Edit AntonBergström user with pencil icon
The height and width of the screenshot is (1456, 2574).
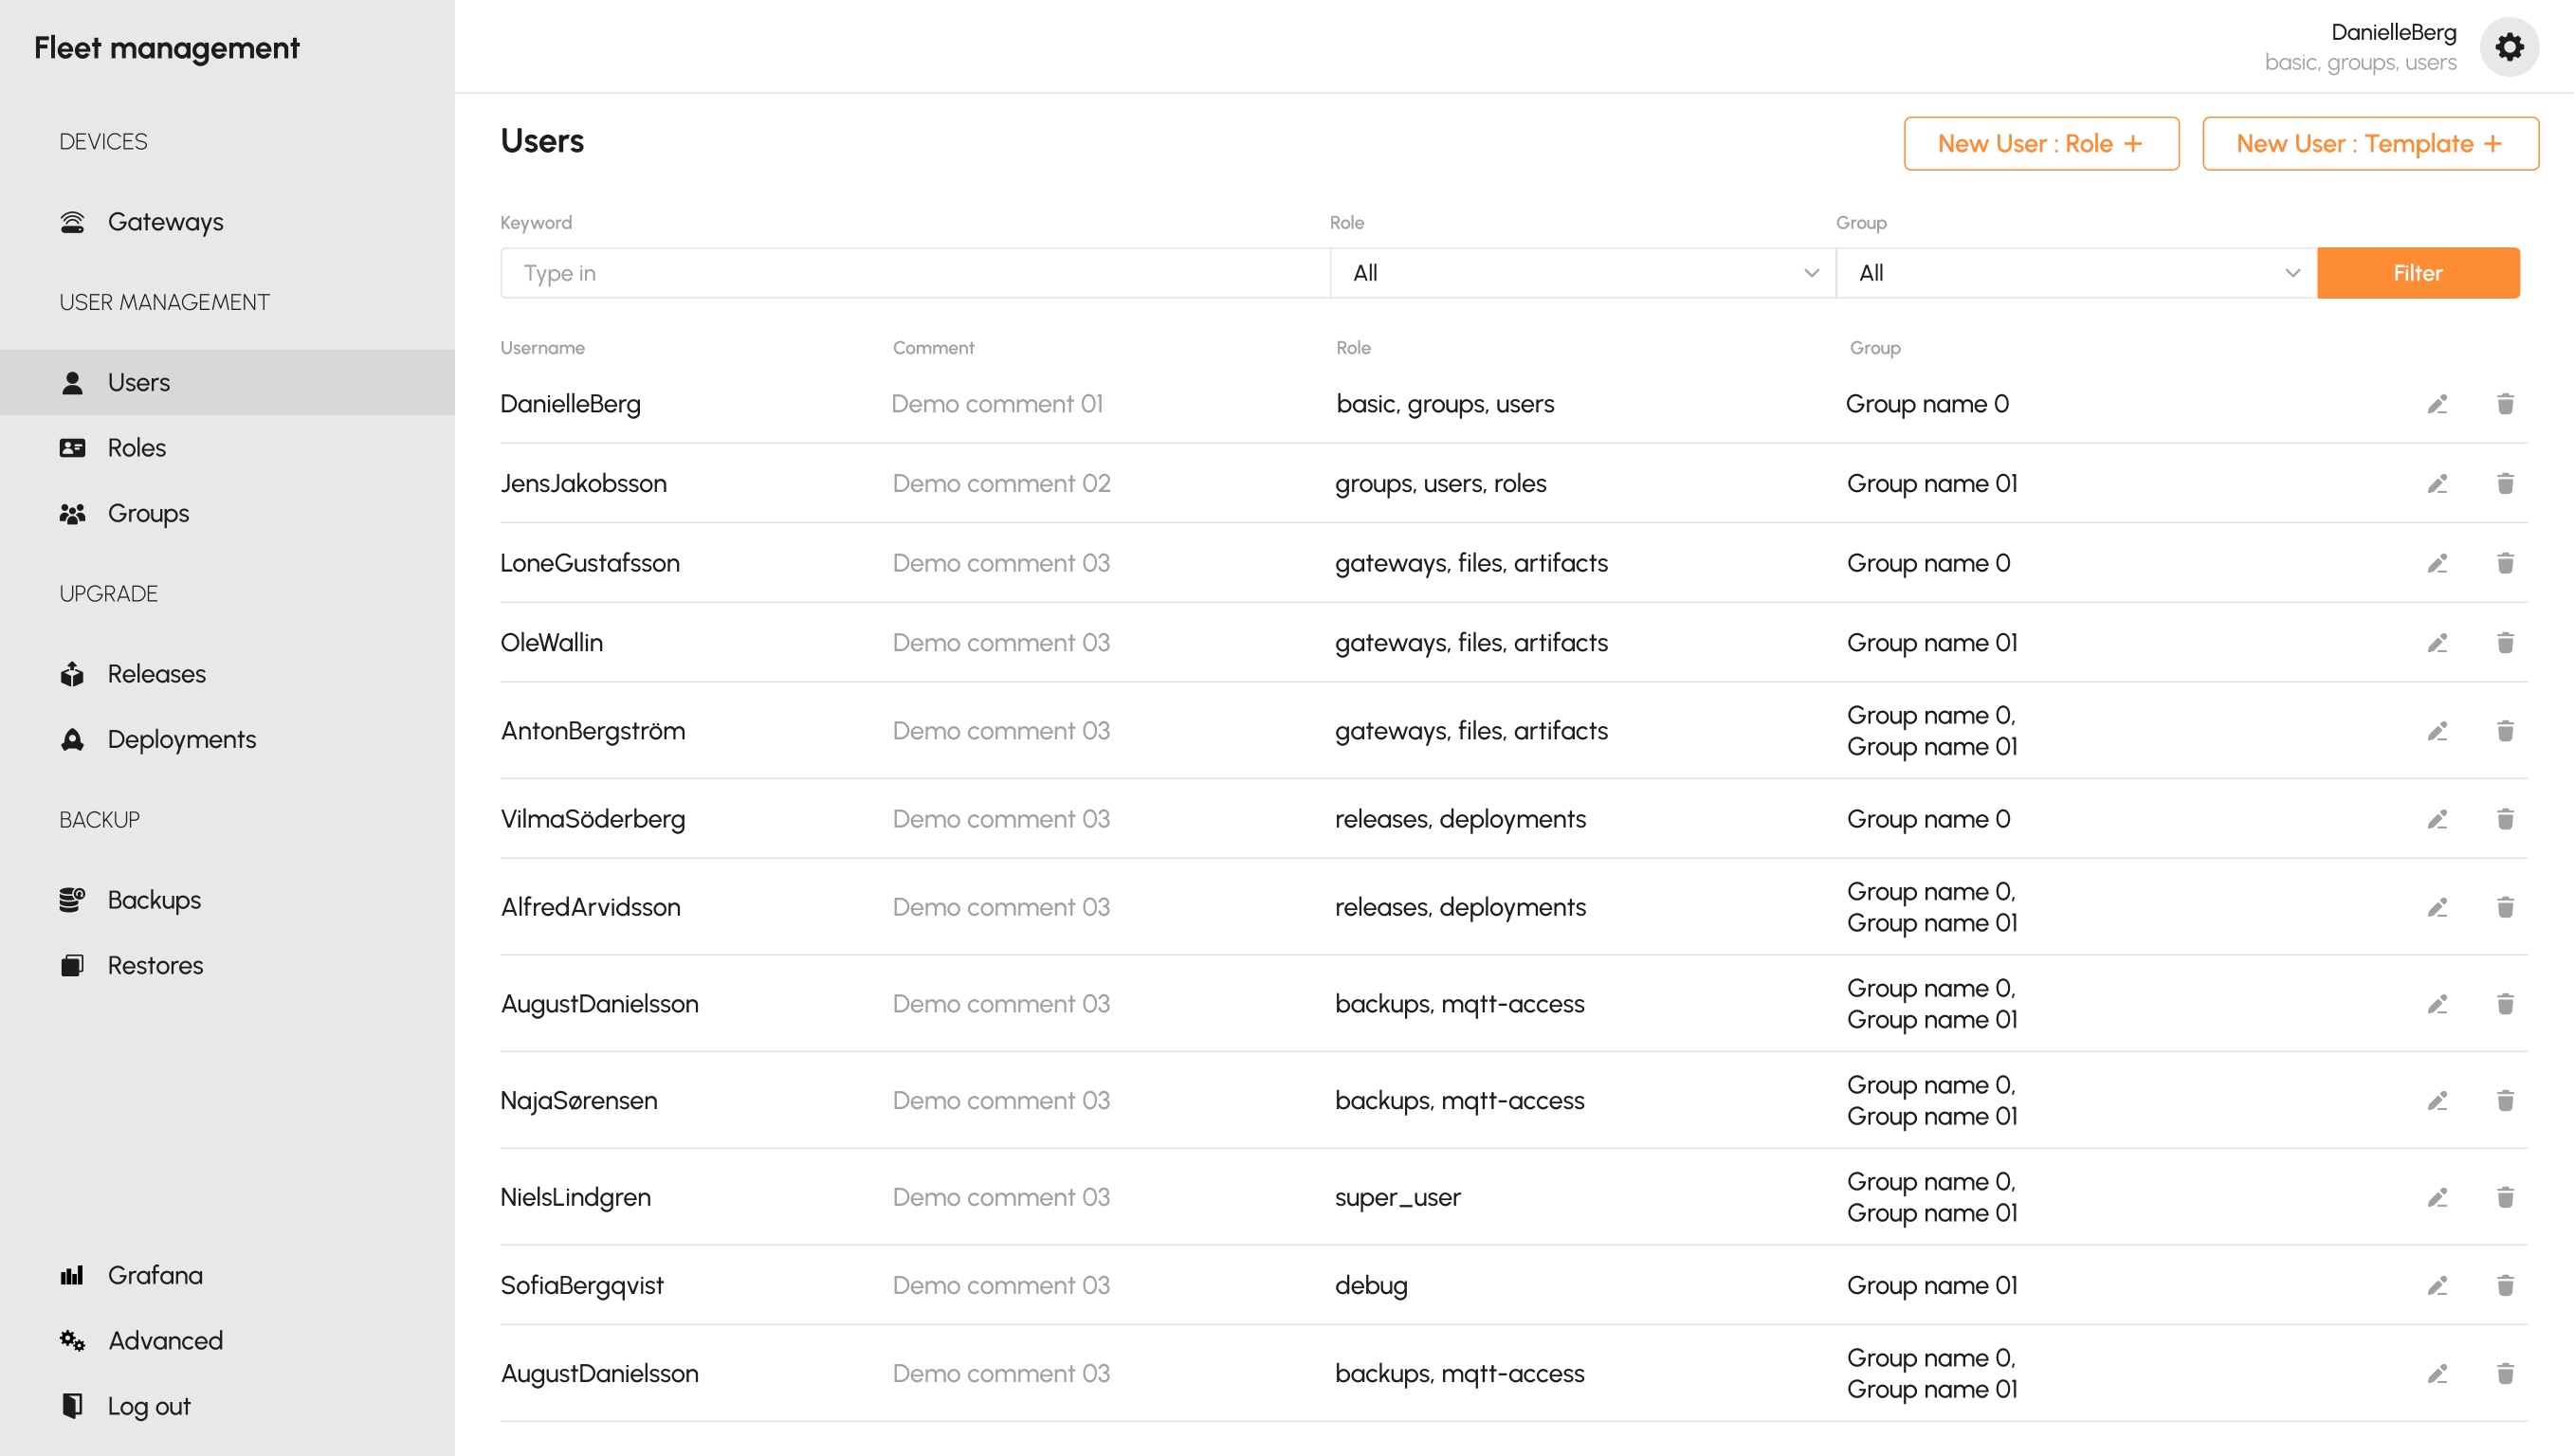pyautogui.click(x=2437, y=731)
